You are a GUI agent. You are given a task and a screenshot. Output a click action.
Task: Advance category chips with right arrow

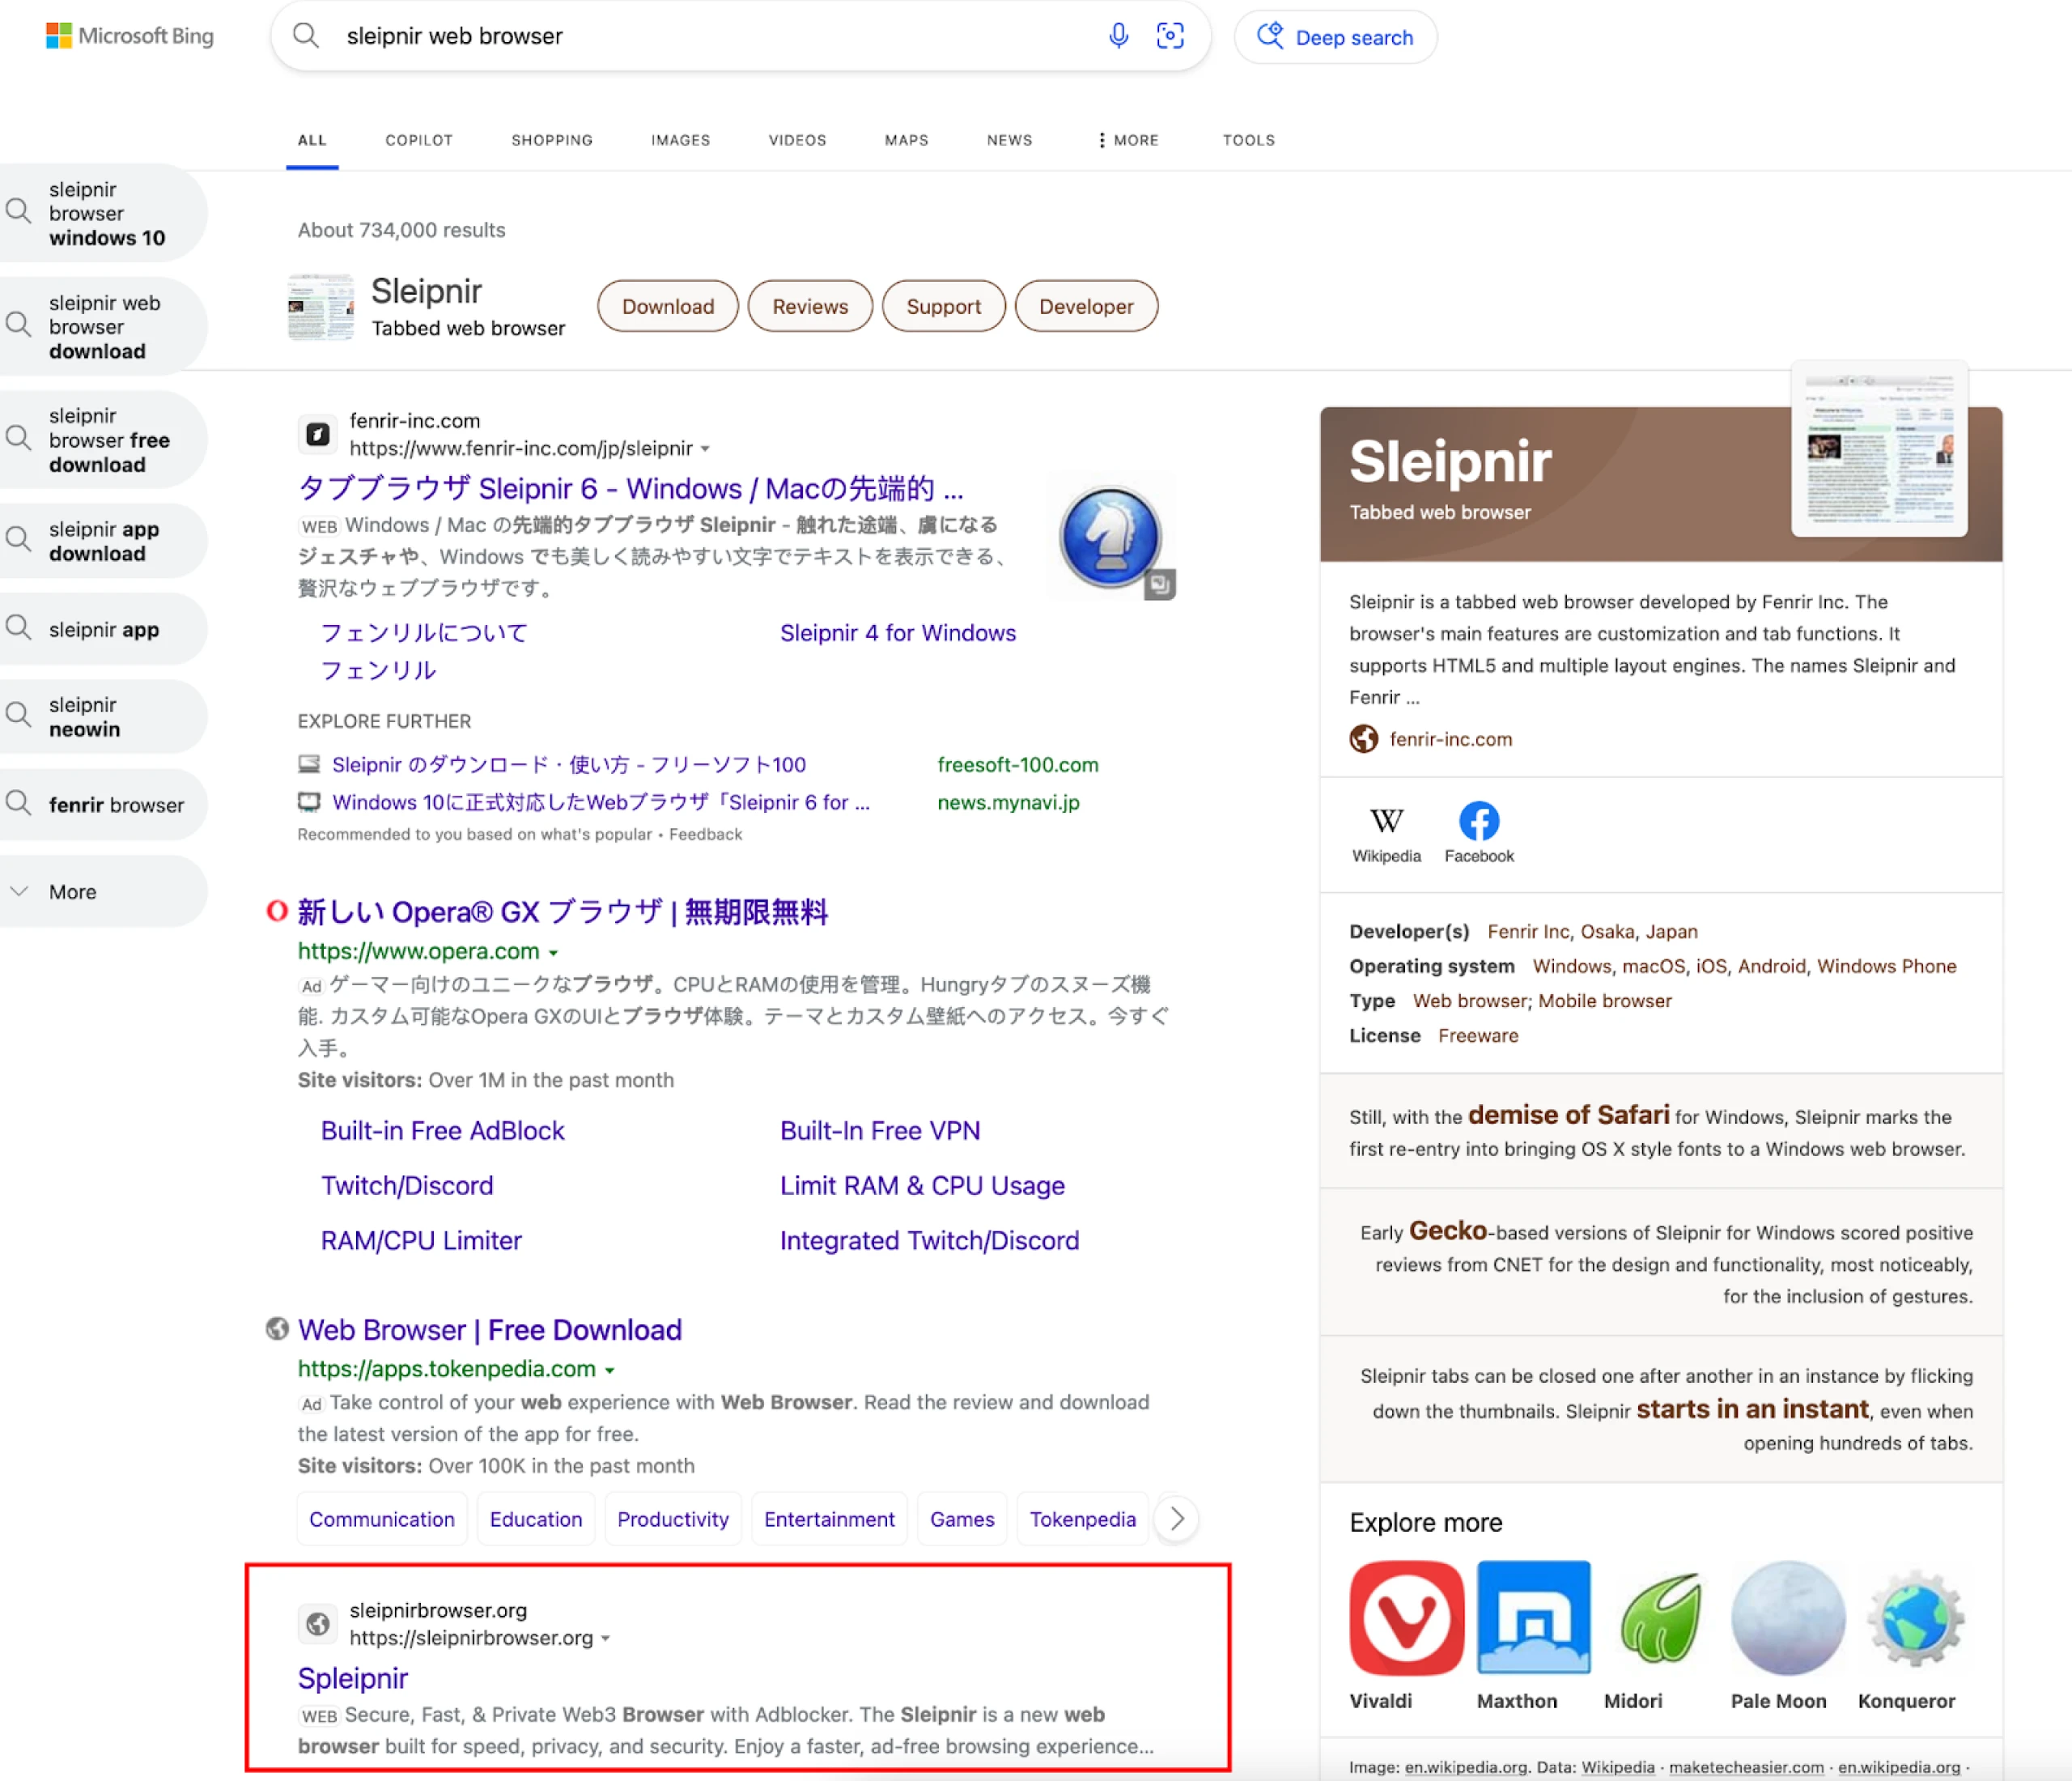click(1177, 1519)
